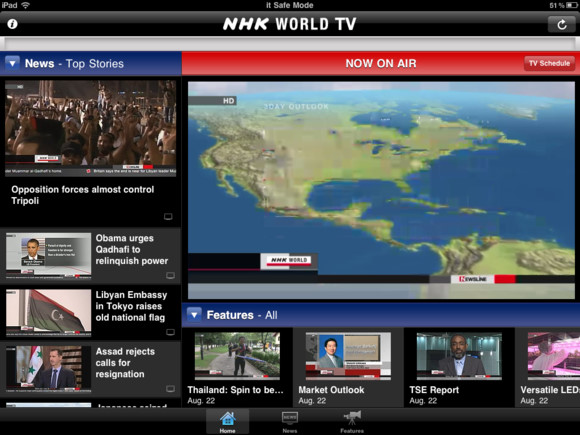Viewport: 580px width, 435px height.
Task: Click video icon on Obama story
Action: [170, 275]
